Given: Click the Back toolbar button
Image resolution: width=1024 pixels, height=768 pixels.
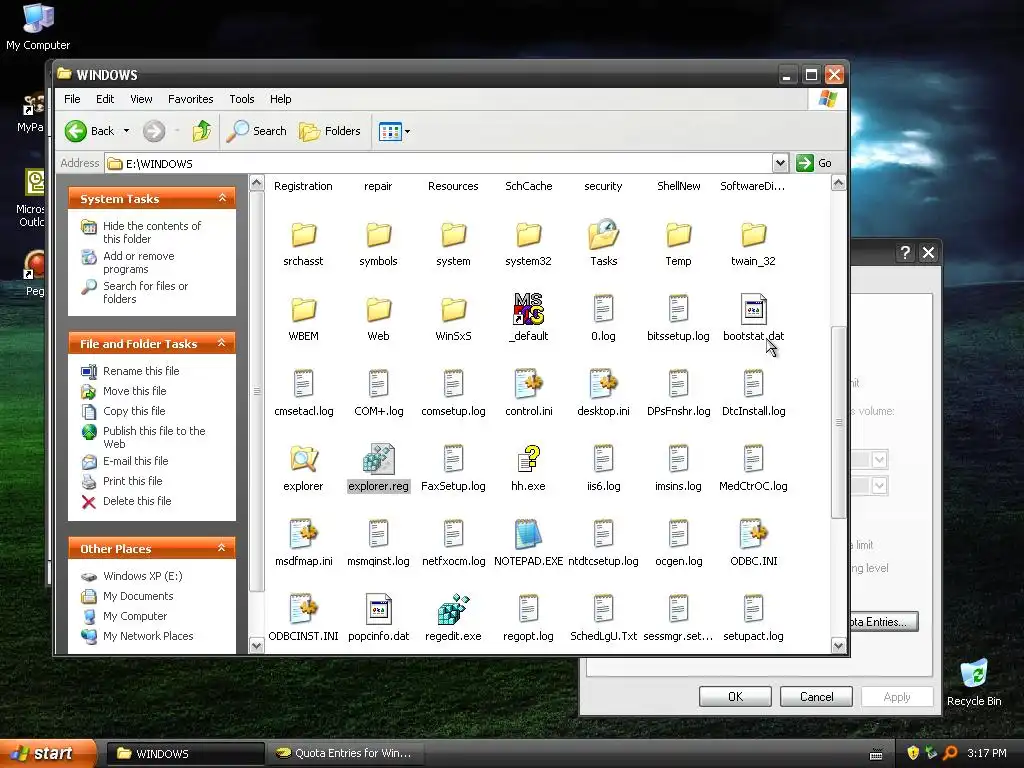Looking at the screenshot, I should click(x=90, y=131).
